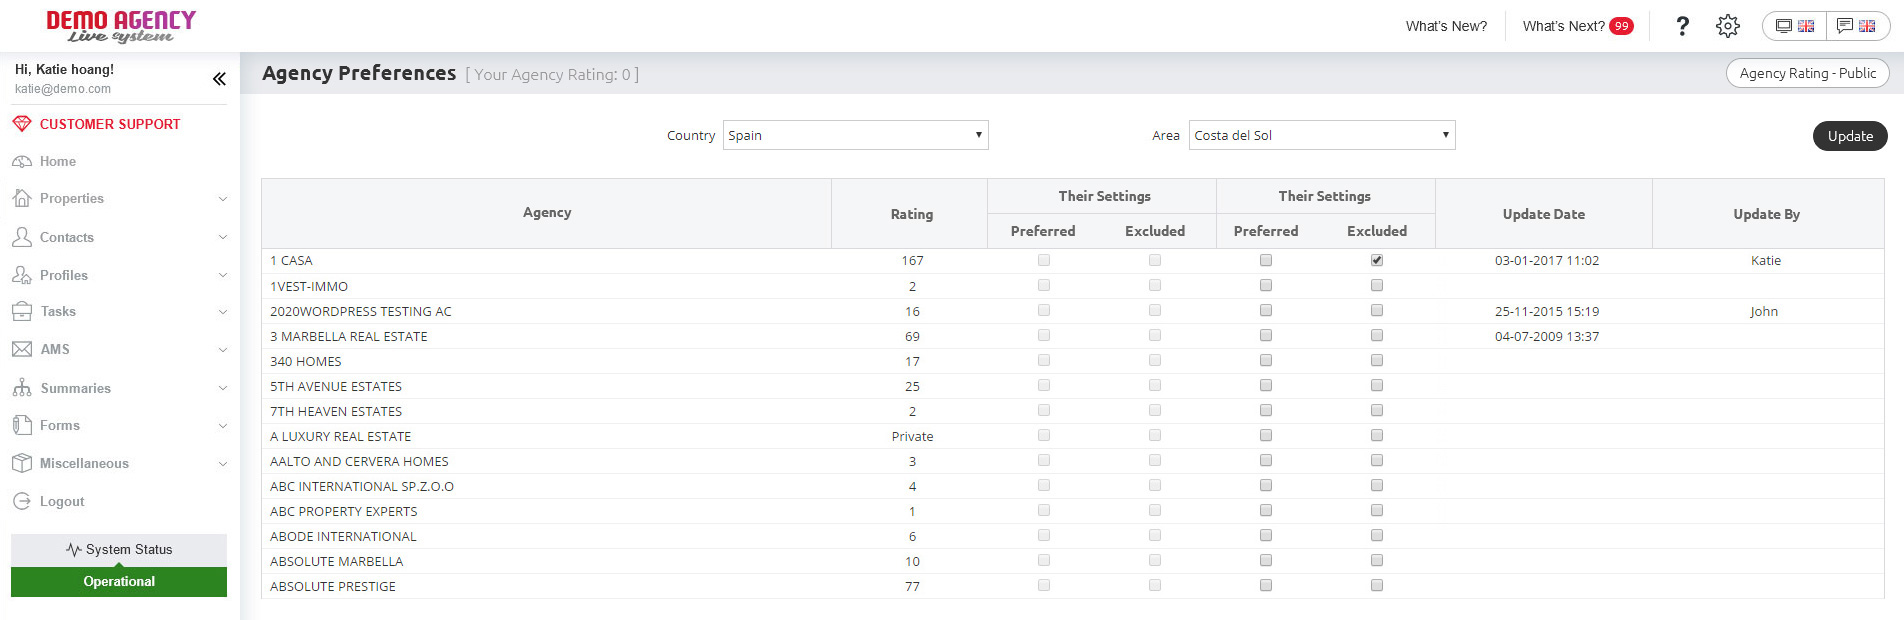
Task: Open the Area dropdown showing Costa del Sol
Action: (1322, 135)
